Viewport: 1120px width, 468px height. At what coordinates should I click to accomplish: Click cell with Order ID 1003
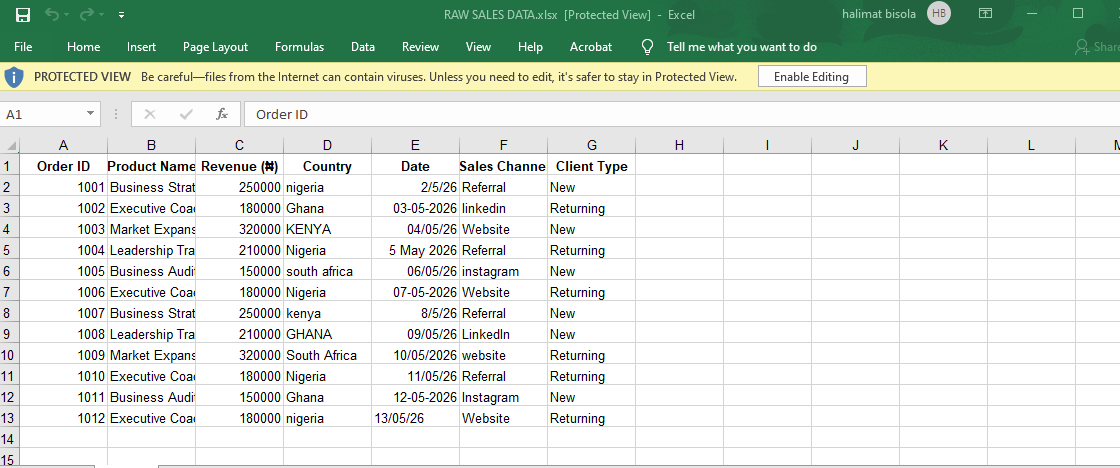pyautogui.click(x=64, y=229)
